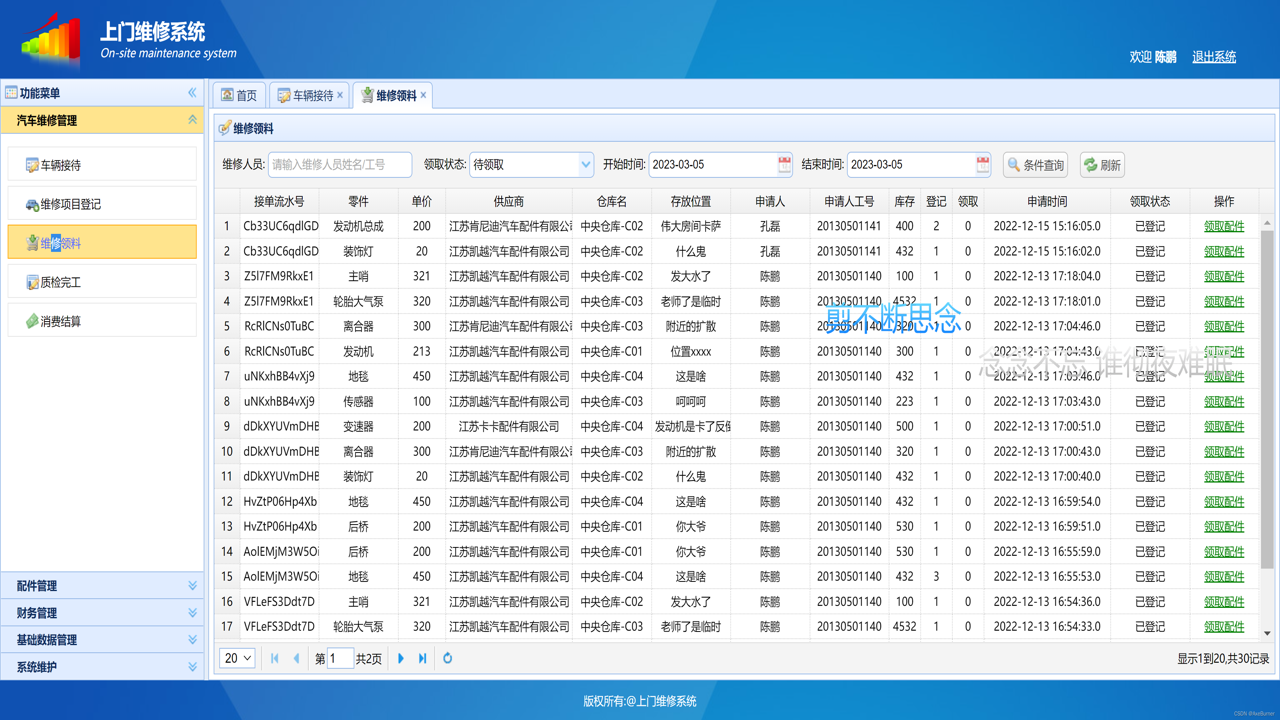Click the username 陈鹏 in header

(1166, 57)
